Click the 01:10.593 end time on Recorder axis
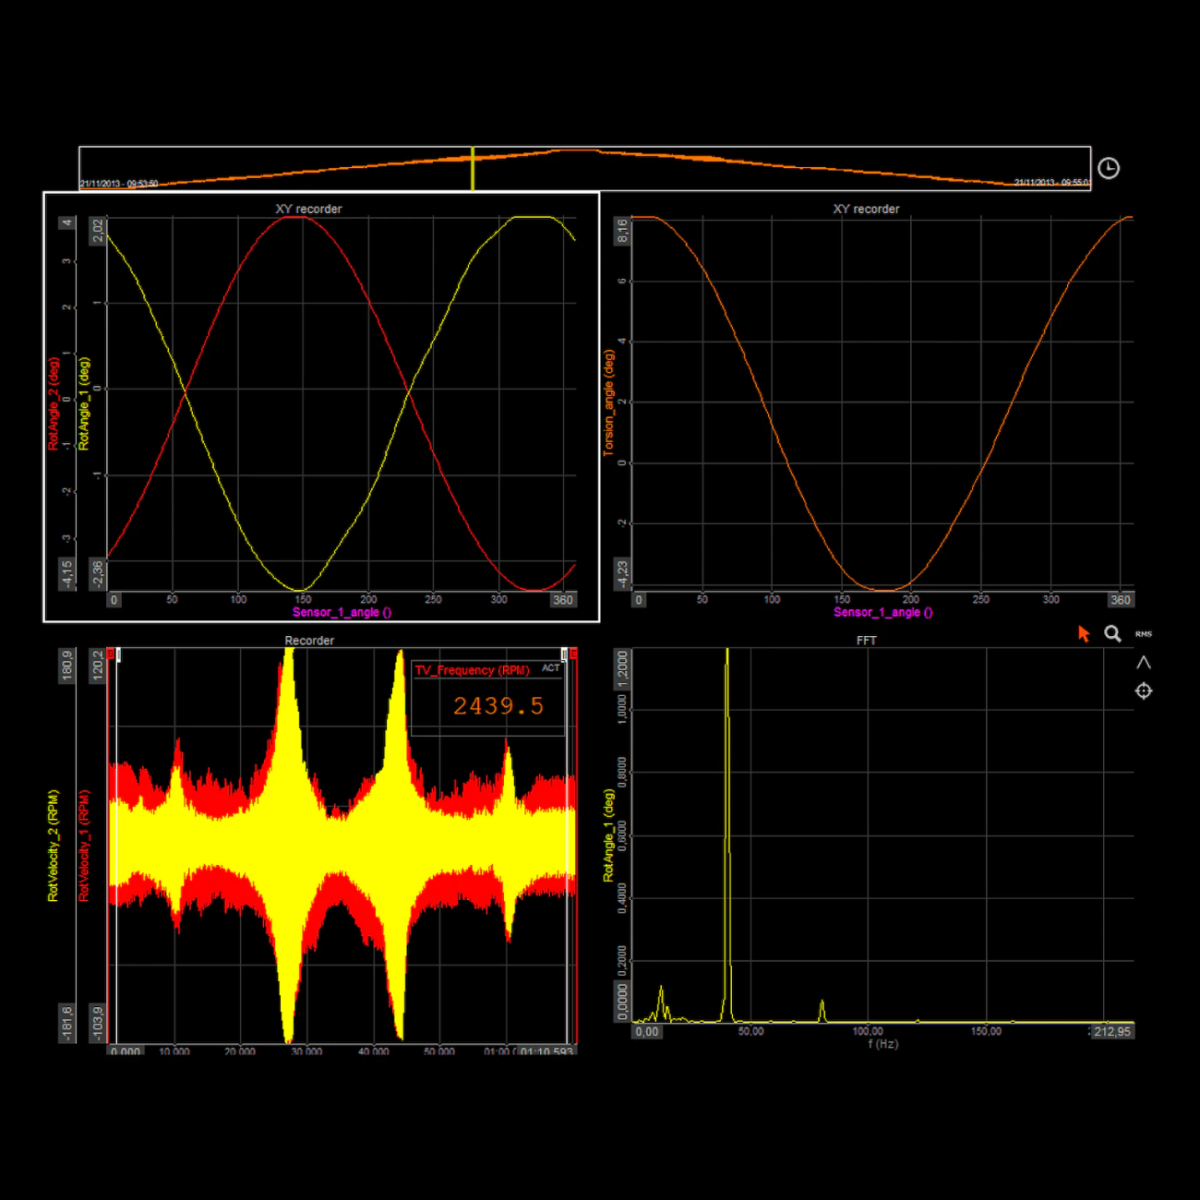Screen dimensions: 1200x1200 [x=548, y=1052]
